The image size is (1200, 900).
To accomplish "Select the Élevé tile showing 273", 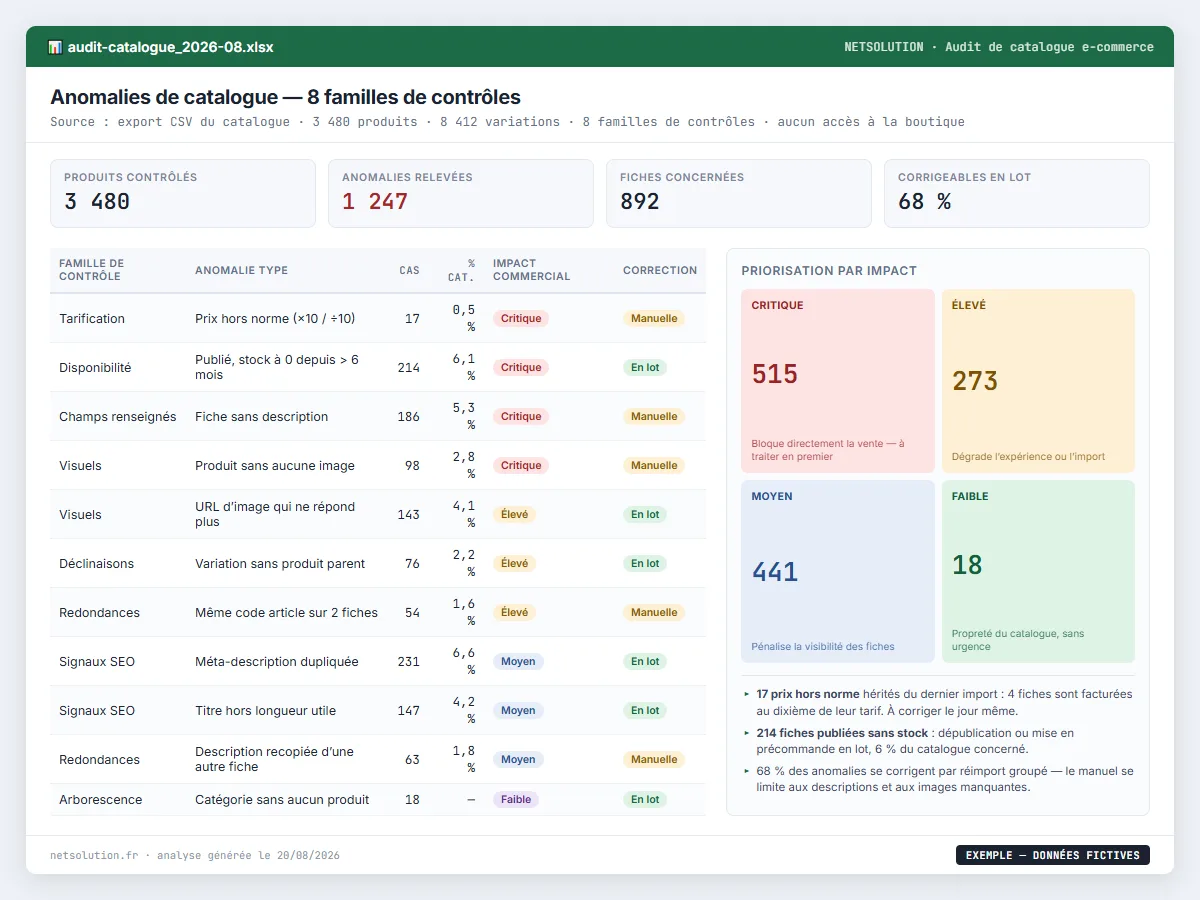I will [1038, 381].
